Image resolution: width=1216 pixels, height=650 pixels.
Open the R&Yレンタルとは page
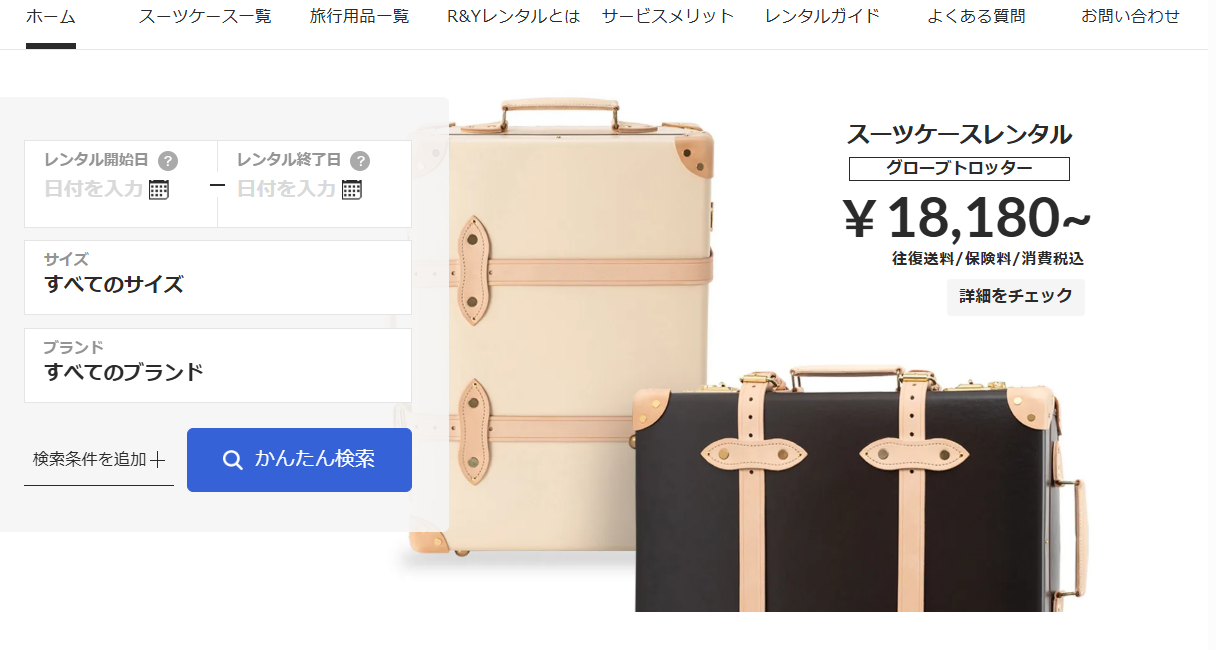[x=513, y=17]
